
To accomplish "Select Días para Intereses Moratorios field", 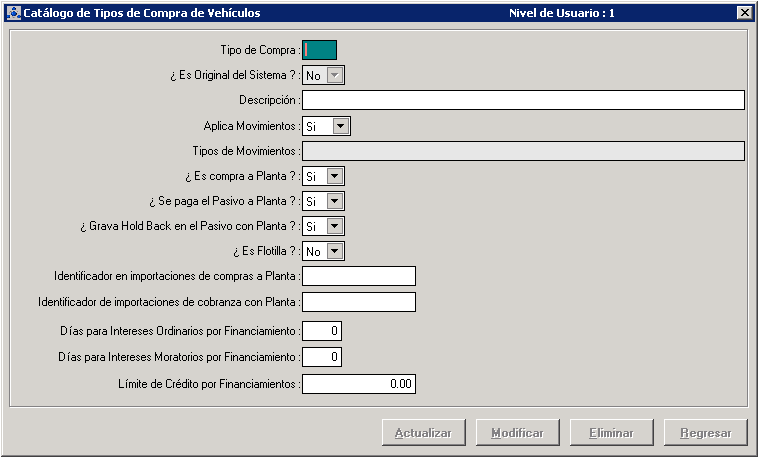I will point(322,357).
